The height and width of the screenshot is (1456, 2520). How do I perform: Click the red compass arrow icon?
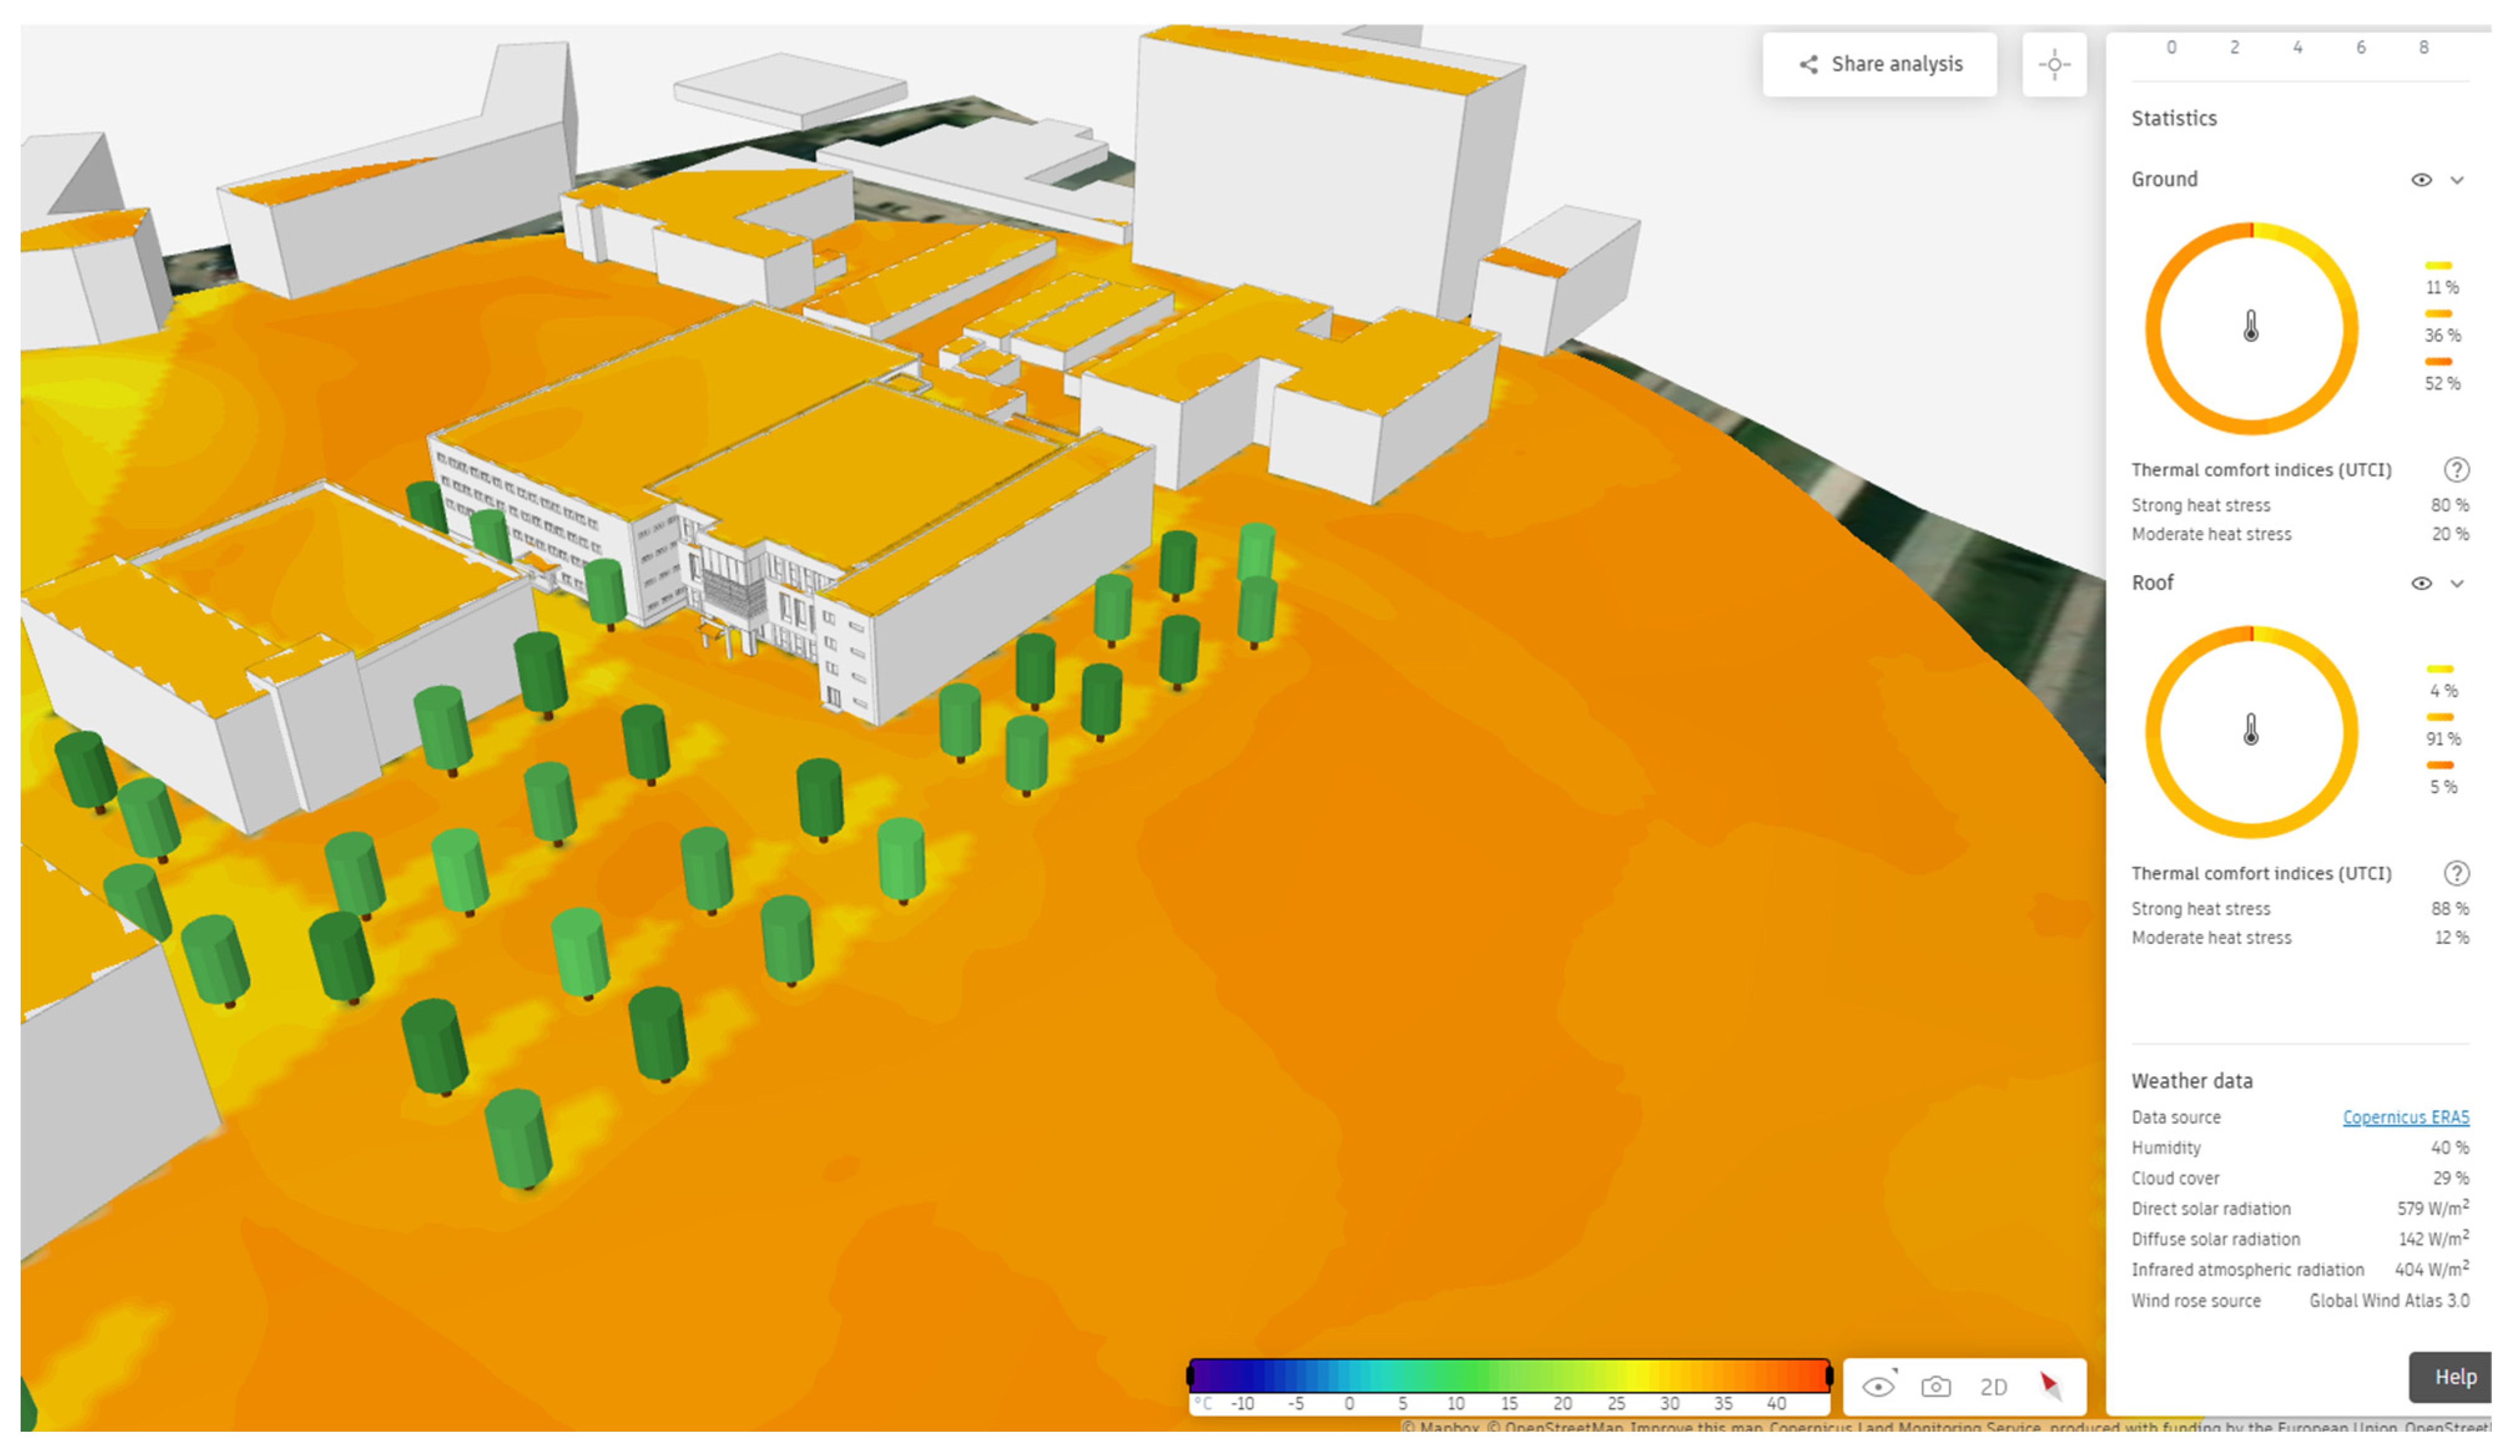(2050, 1386)
